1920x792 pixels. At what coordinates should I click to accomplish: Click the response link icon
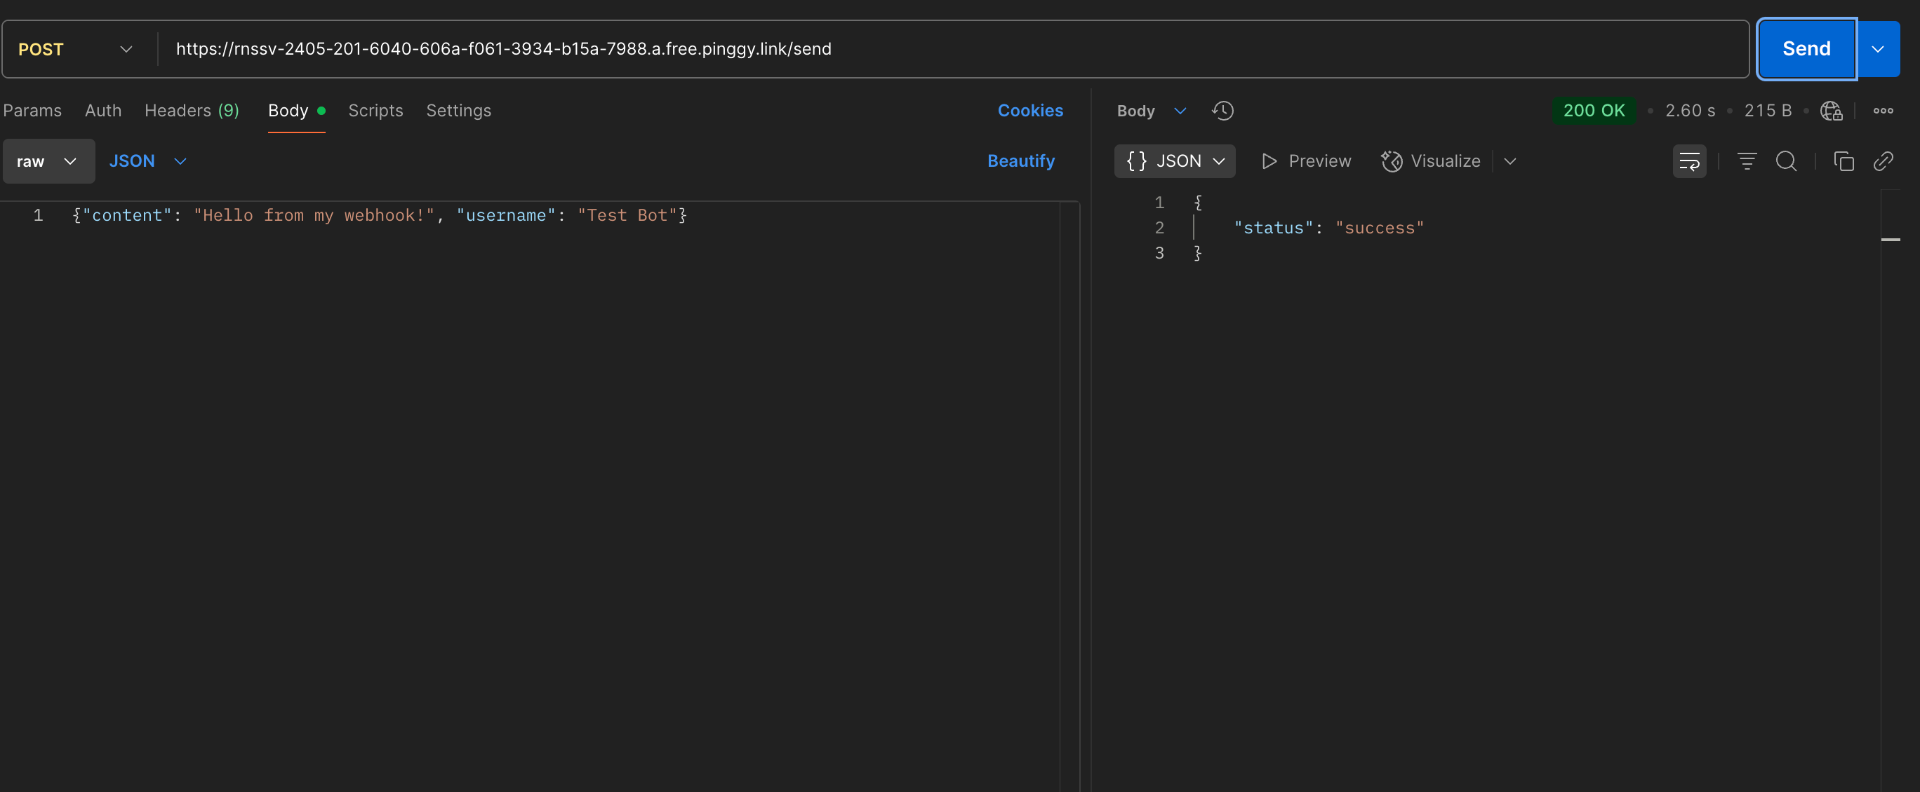(x=1883, y=161)
